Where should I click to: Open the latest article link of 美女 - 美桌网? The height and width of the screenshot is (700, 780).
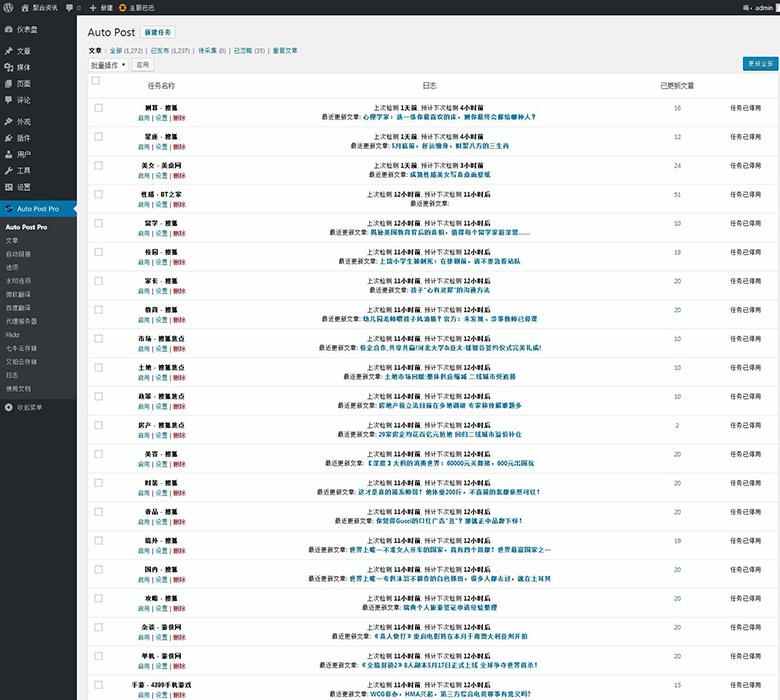(450, 175)
